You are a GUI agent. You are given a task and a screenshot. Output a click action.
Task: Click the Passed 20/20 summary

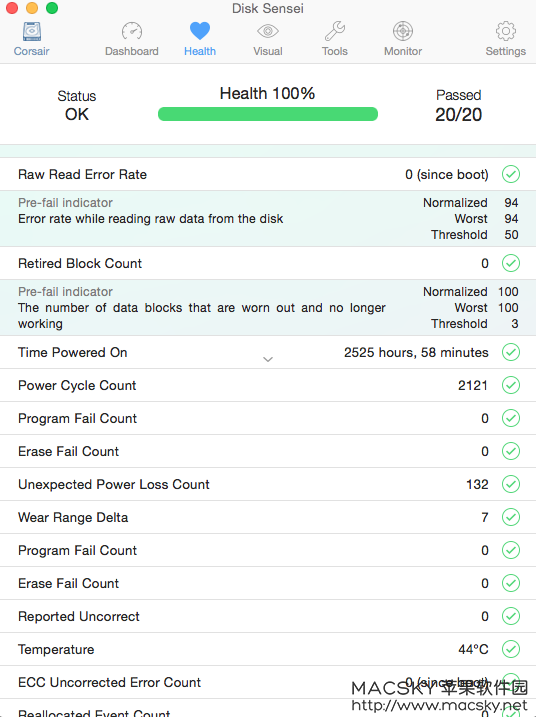coord(458,106)
